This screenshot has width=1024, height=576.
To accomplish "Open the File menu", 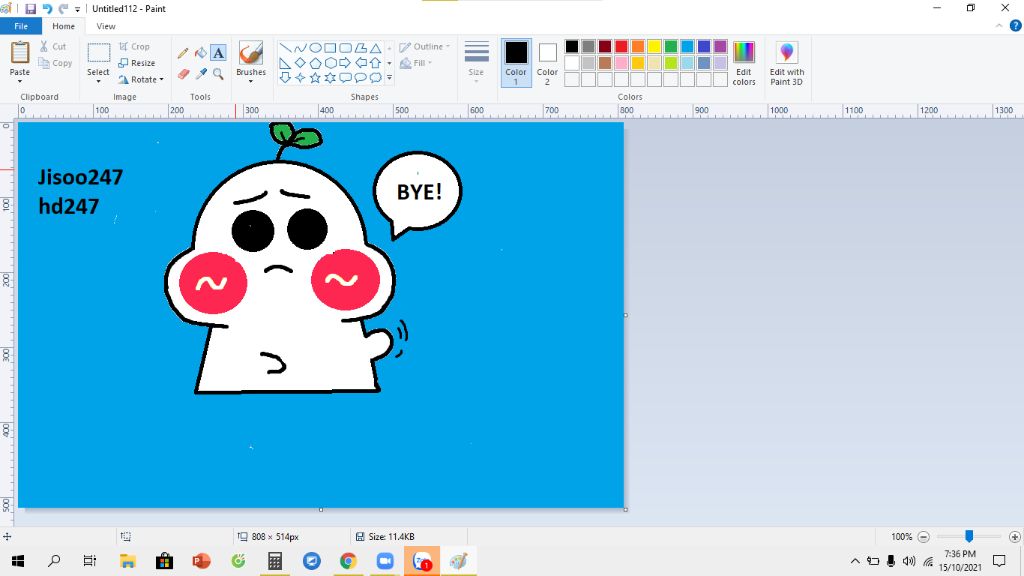I will pos(21,26).
